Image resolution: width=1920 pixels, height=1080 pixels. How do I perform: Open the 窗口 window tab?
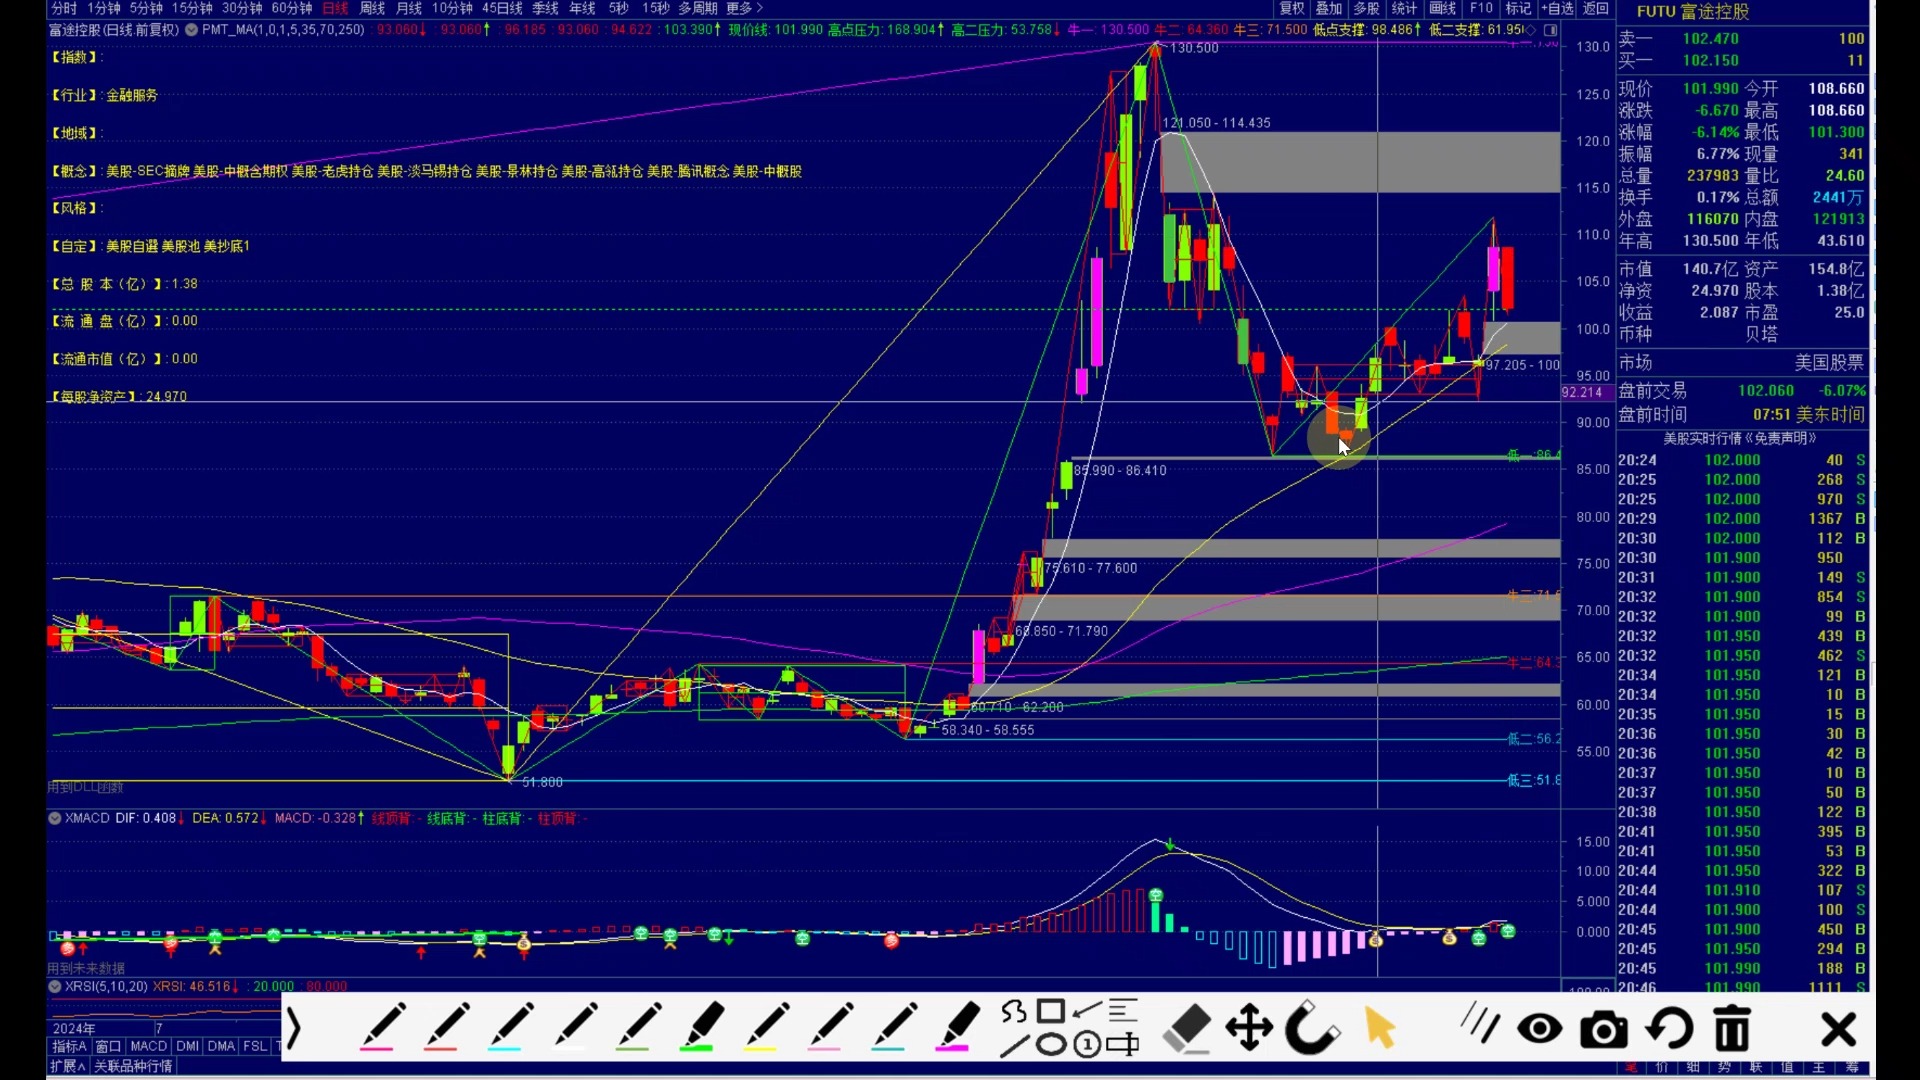pos(108,1046)
